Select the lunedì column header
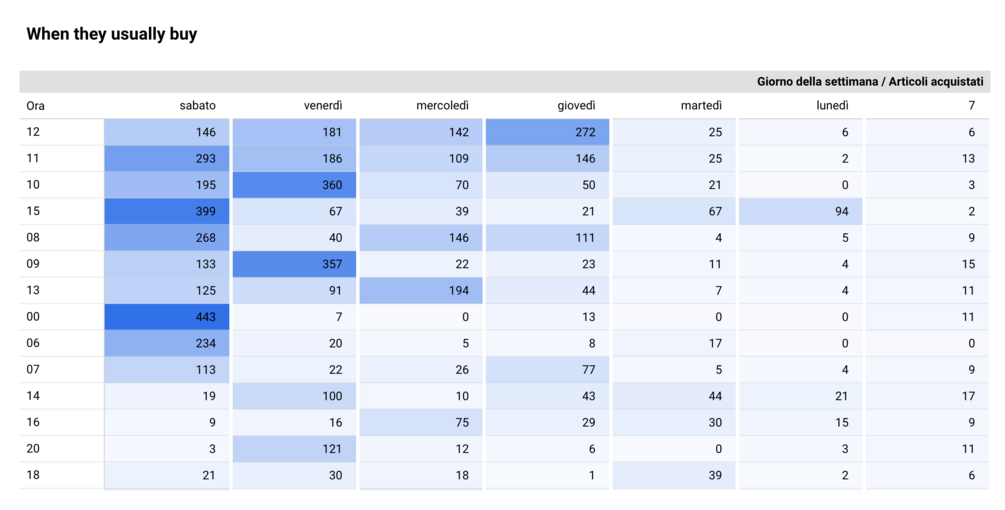This screenshot has width=1005, height=510. [x=832, y=105]
